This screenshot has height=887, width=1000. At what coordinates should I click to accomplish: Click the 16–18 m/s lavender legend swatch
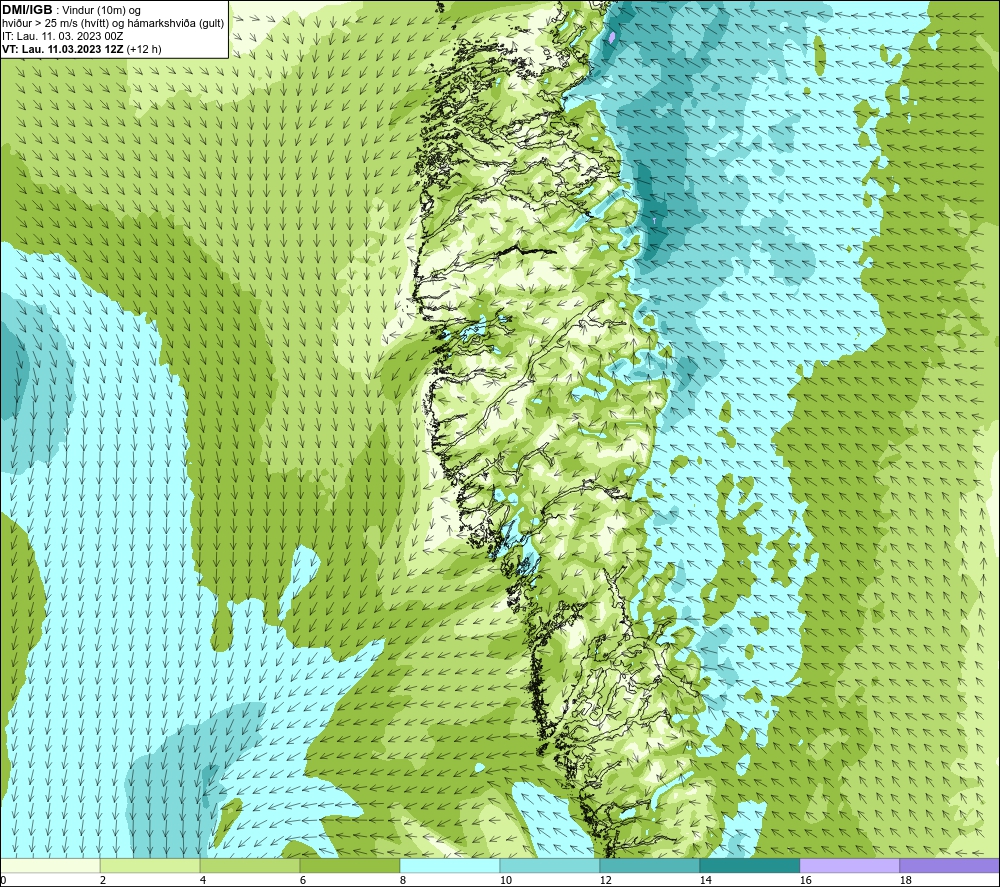pyautogui.click(x=849, y=865)
